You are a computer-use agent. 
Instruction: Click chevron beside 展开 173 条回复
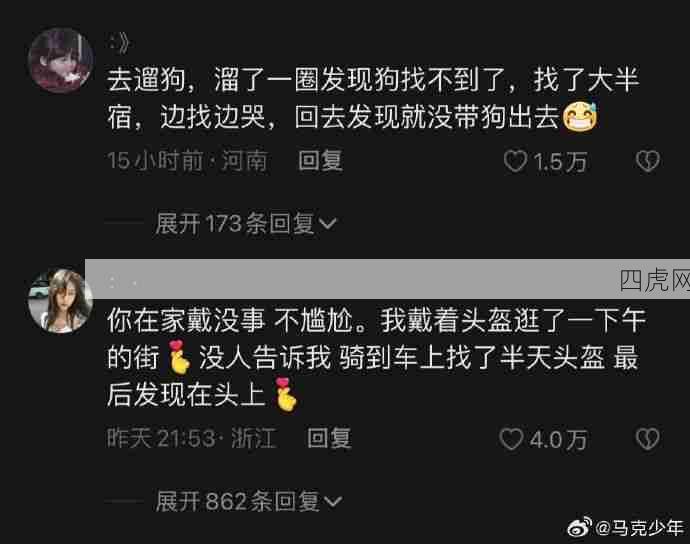[x=327, y=224]
